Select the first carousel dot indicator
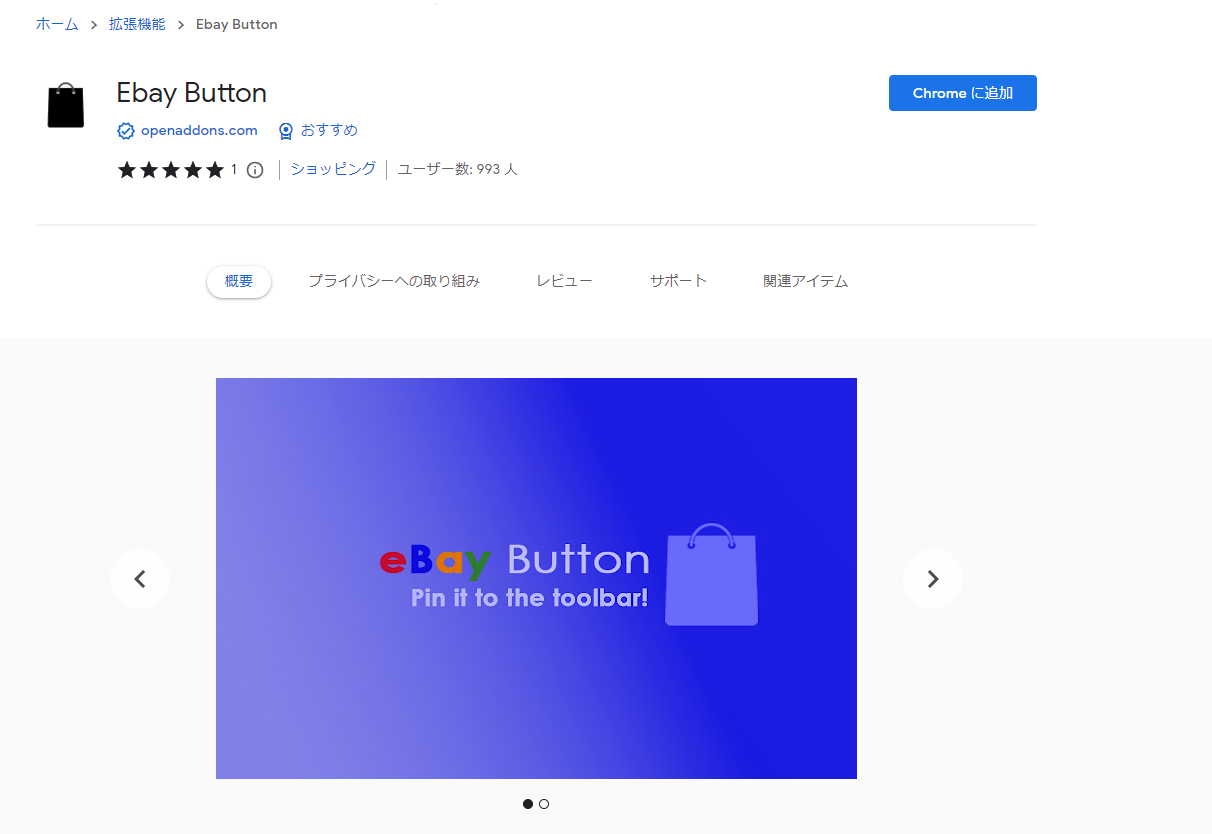 pyautogui.click(x=528, y=804)
